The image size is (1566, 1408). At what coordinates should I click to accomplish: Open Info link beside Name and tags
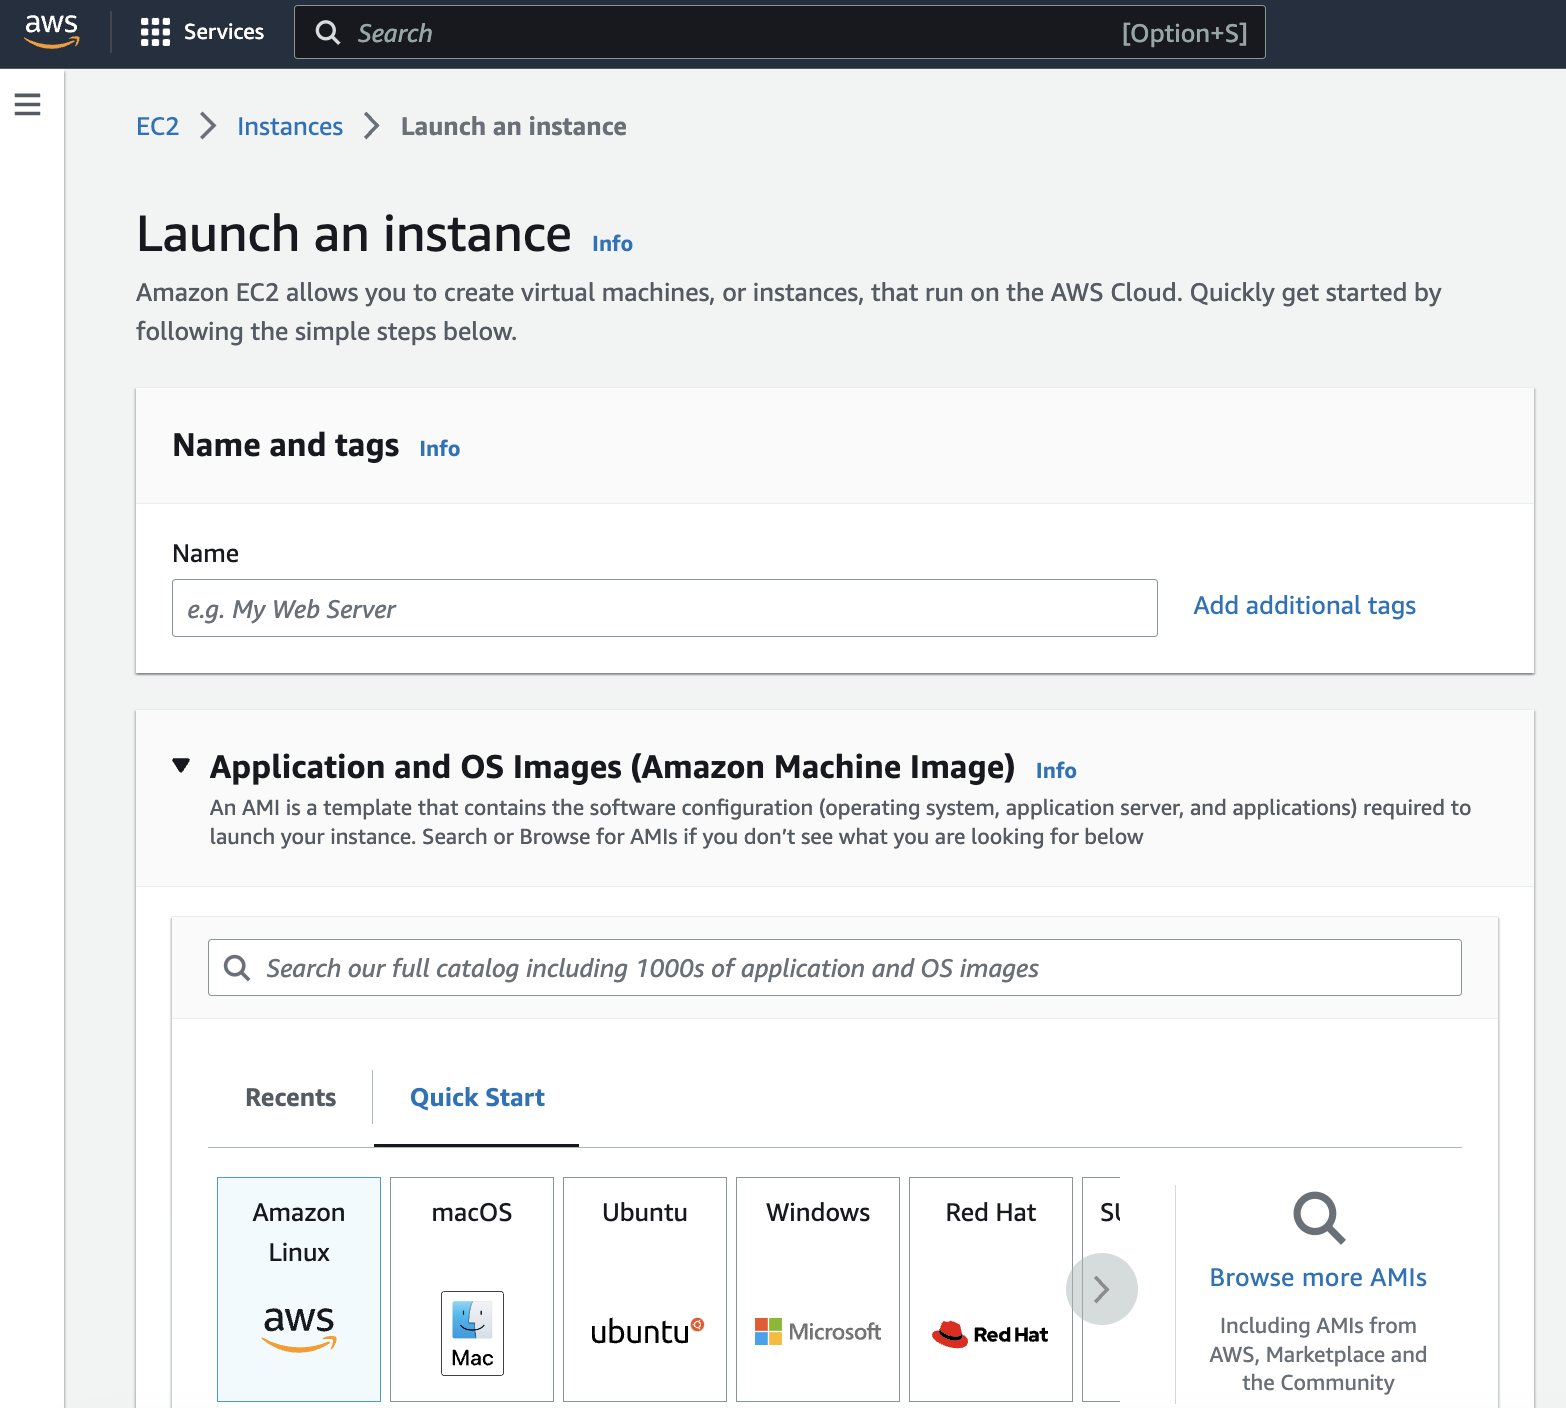[x=440, y=449]
